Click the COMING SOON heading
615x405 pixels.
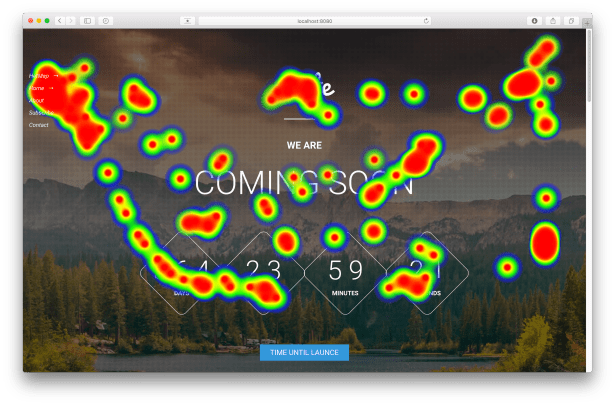point(304,184)
